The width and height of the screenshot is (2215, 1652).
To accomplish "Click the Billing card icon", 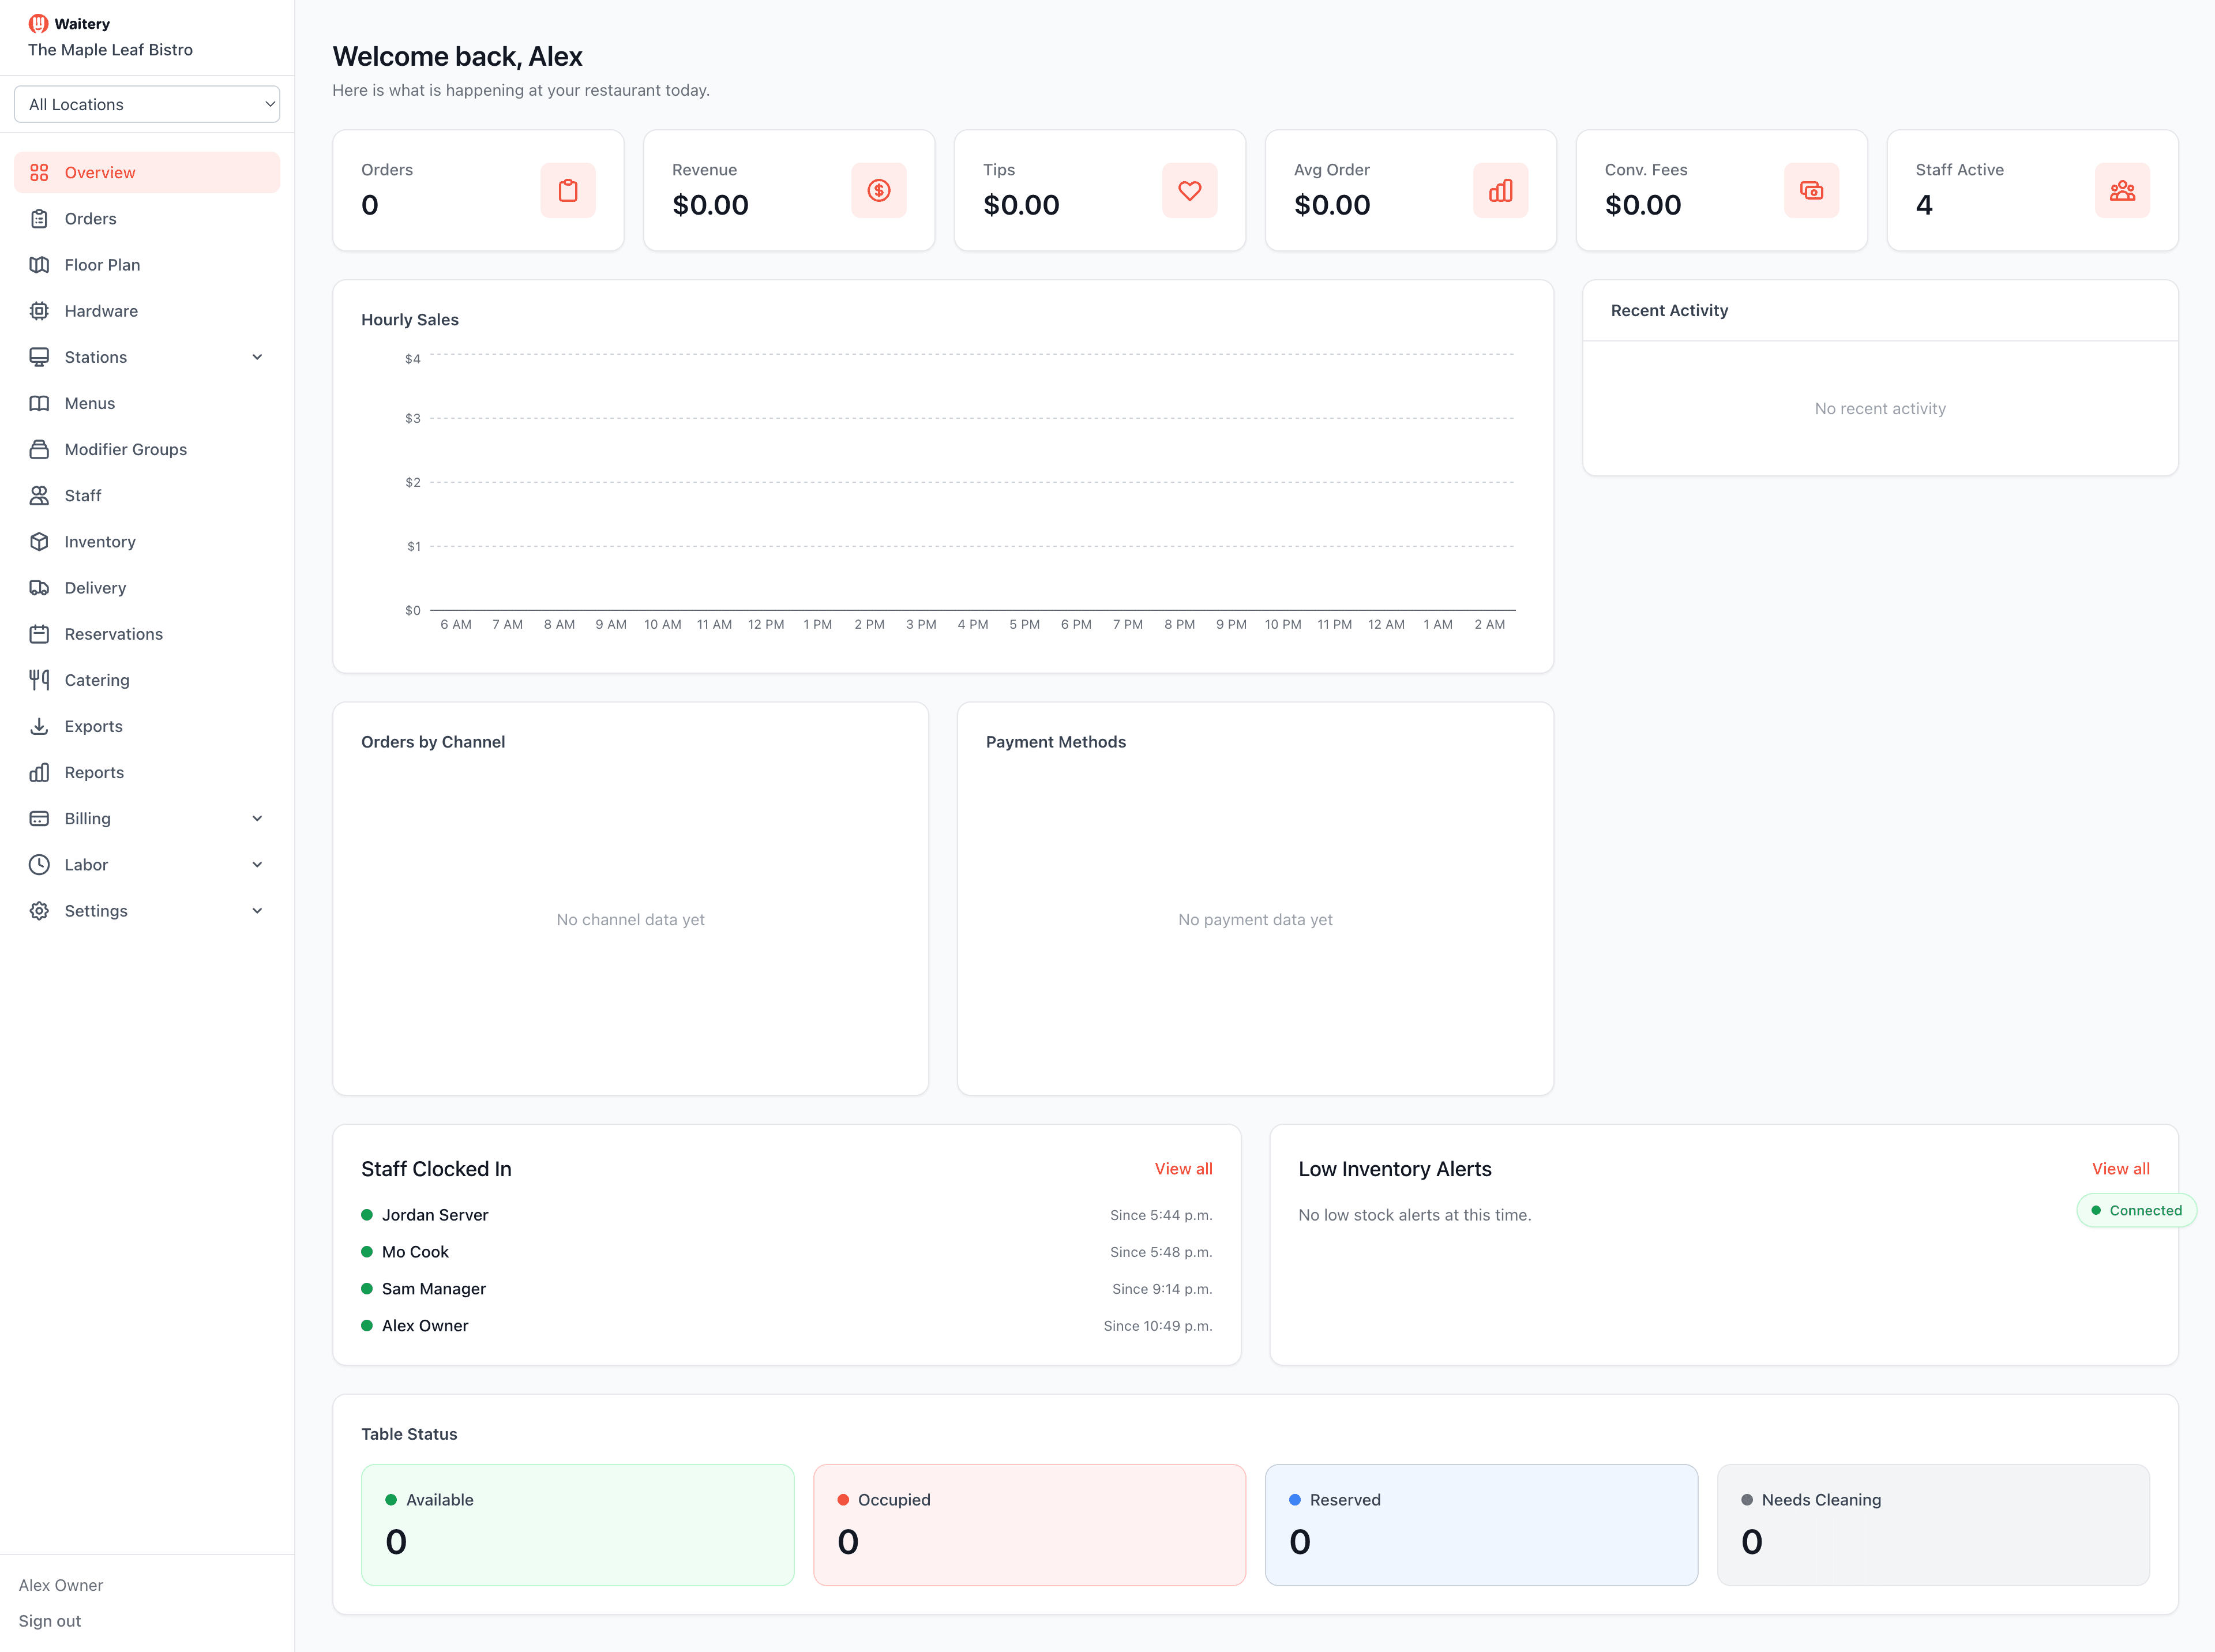I will (39, 818).
